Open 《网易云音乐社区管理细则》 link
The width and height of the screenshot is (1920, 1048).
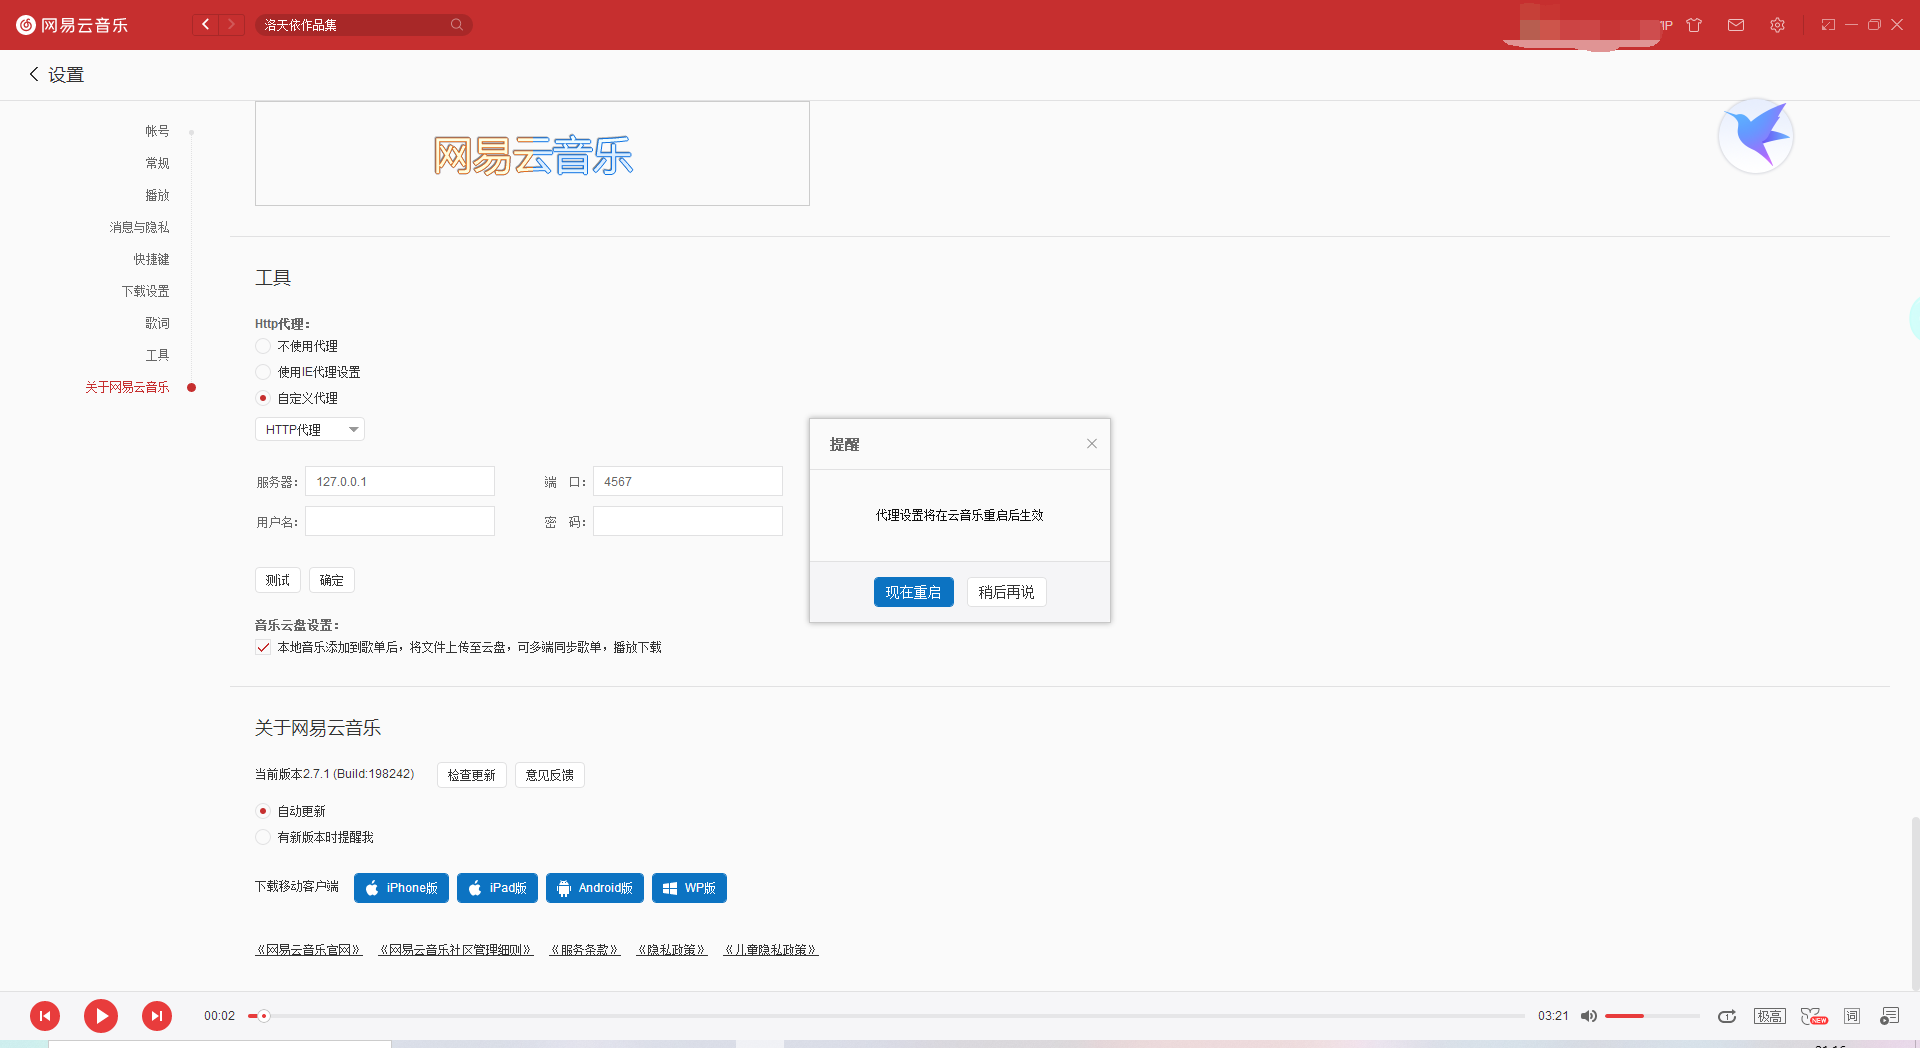pyautogui.click(x=457, y=950)
